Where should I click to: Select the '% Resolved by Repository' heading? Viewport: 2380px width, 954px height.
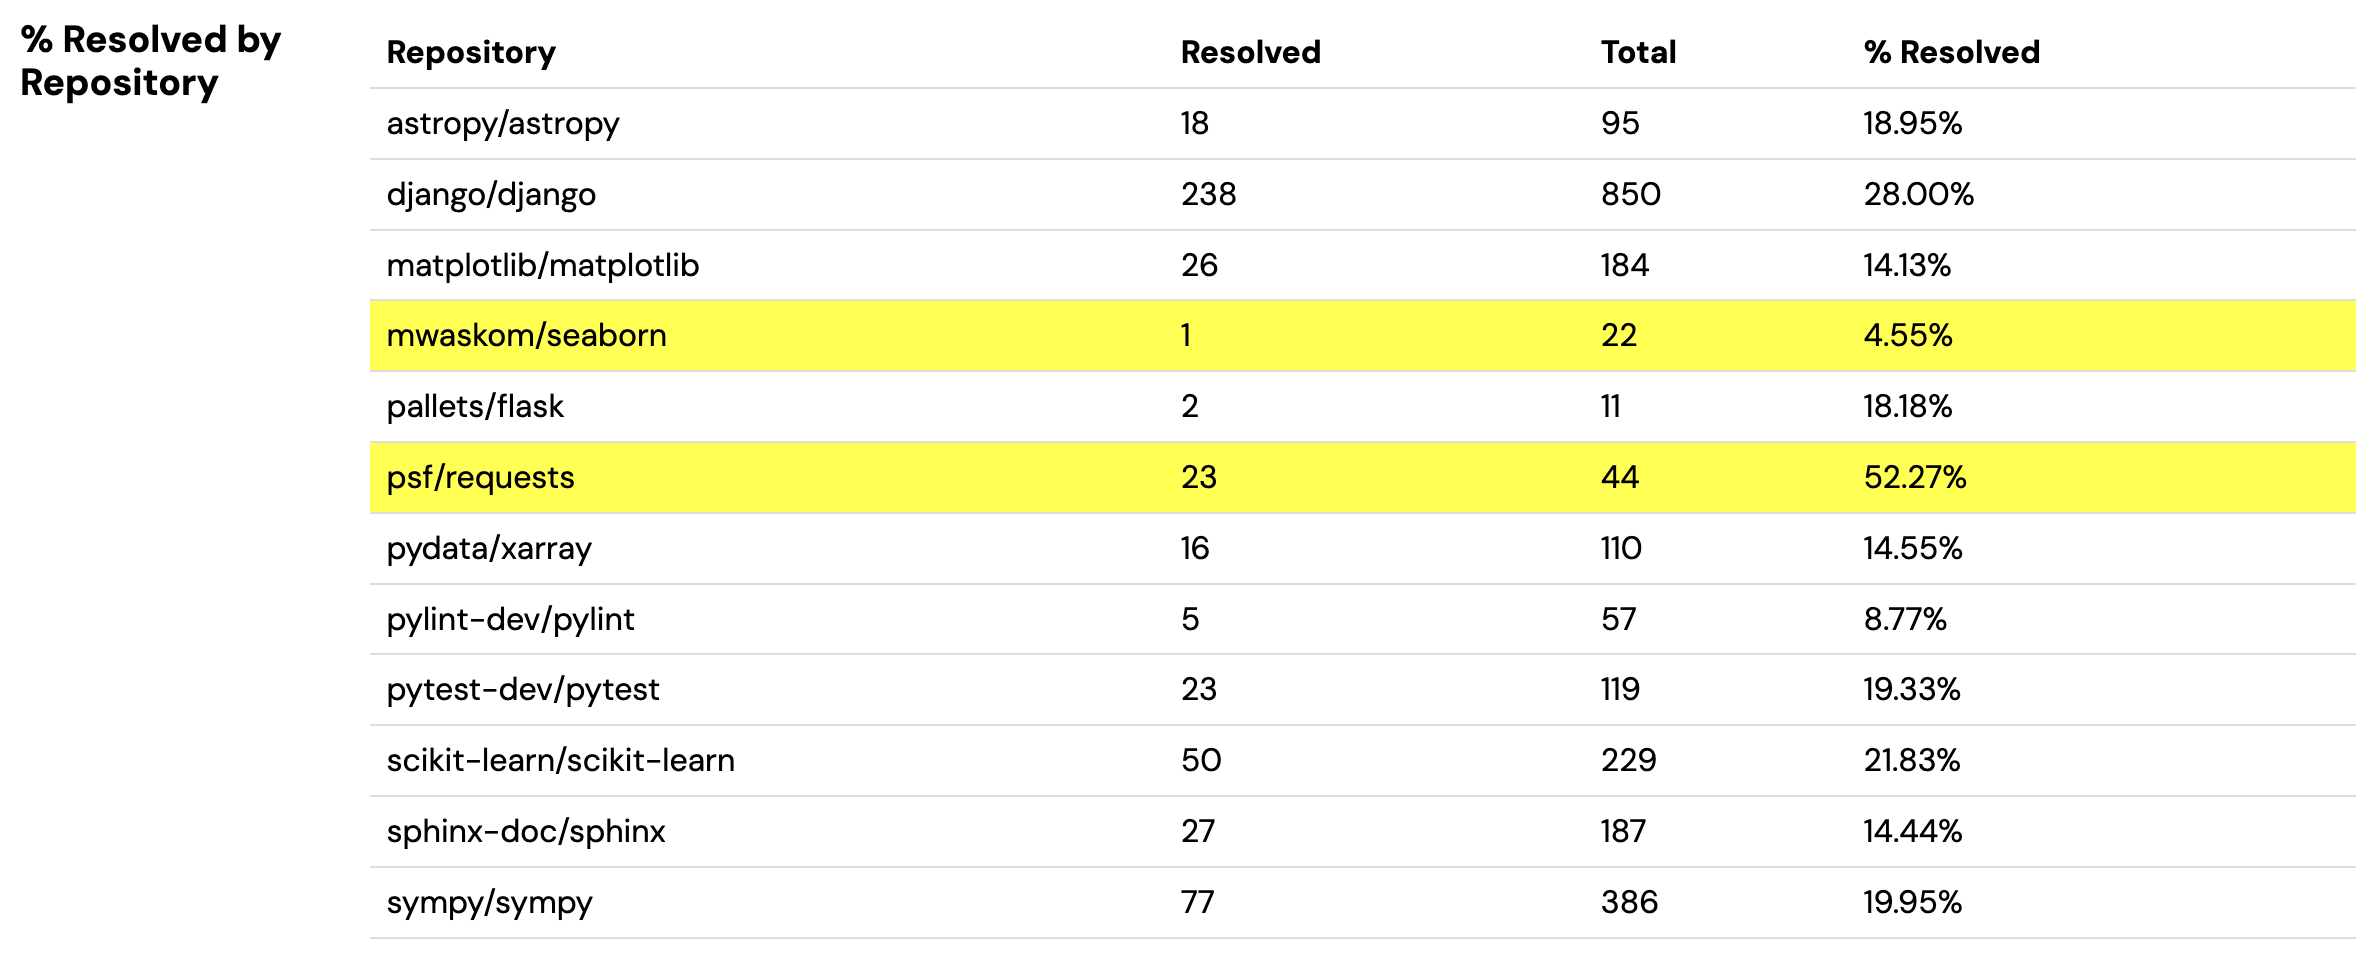pyautogui.click(x=150, y=61)
